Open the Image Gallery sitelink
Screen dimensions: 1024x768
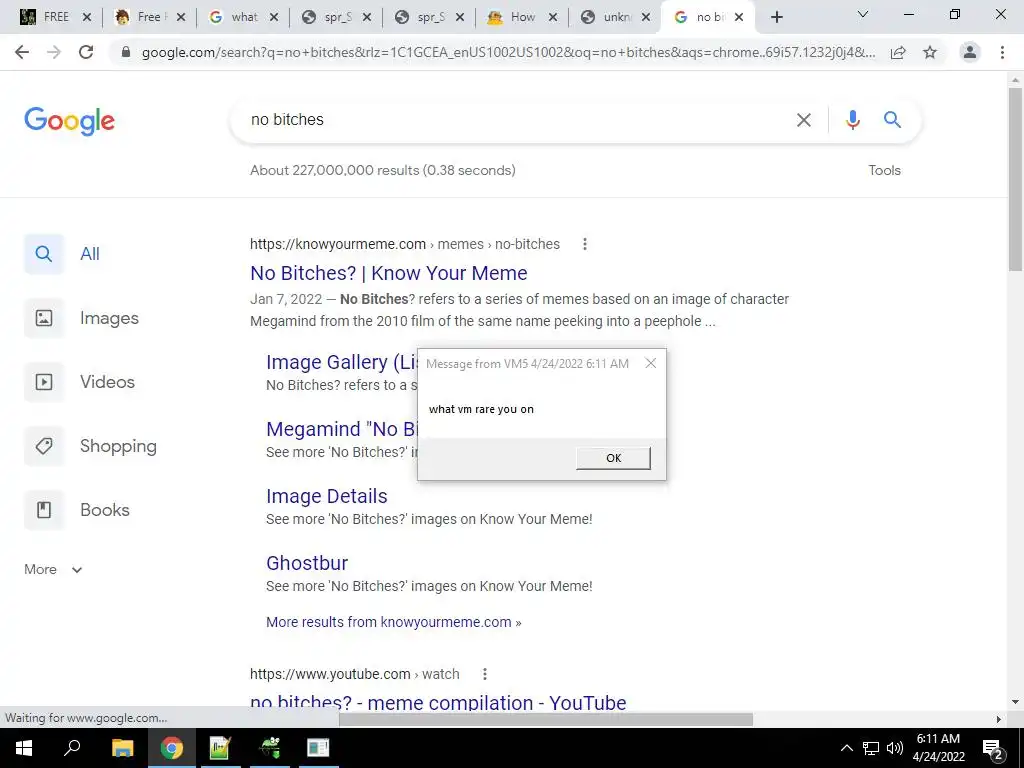click(x=342, y=362)
